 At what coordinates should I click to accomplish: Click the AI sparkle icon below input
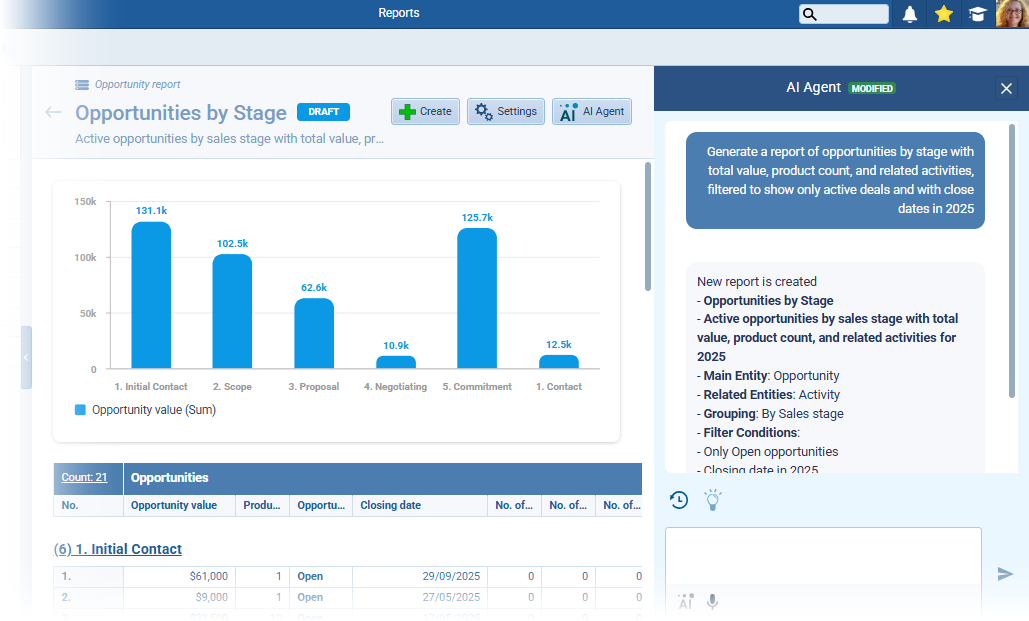click(685, 602)
